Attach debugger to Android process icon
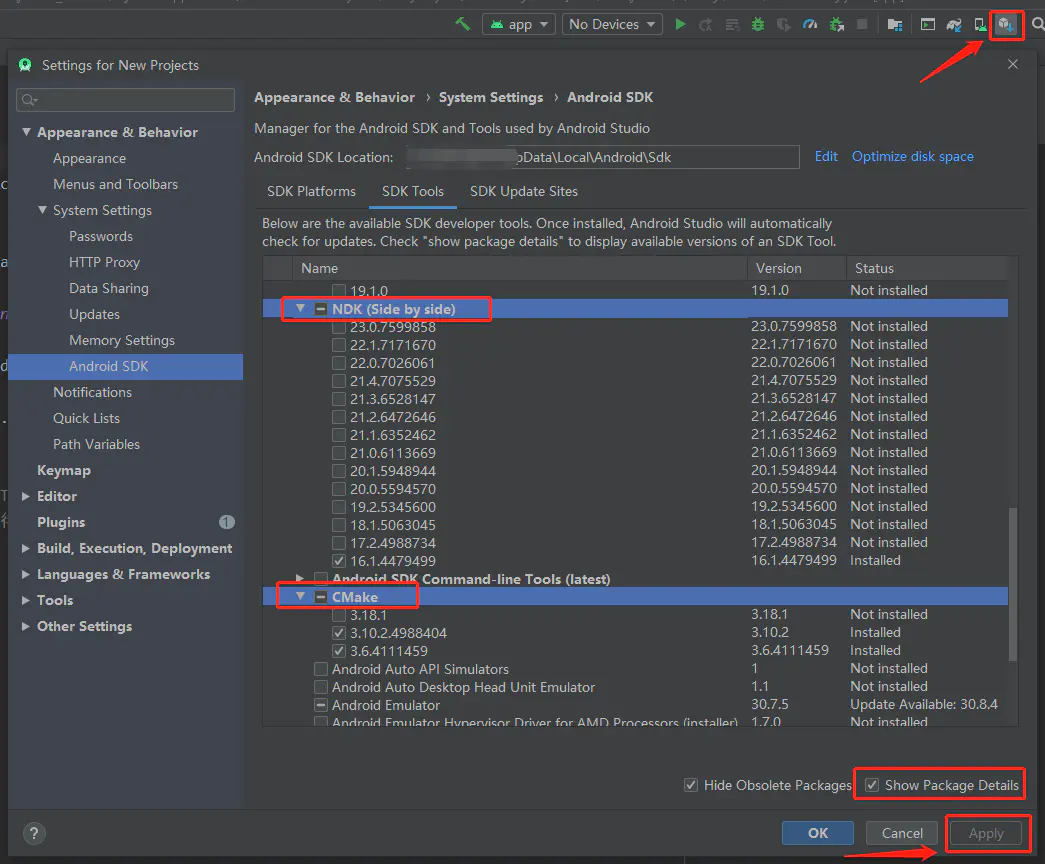The image size is (1045, 864). point(836,25)
